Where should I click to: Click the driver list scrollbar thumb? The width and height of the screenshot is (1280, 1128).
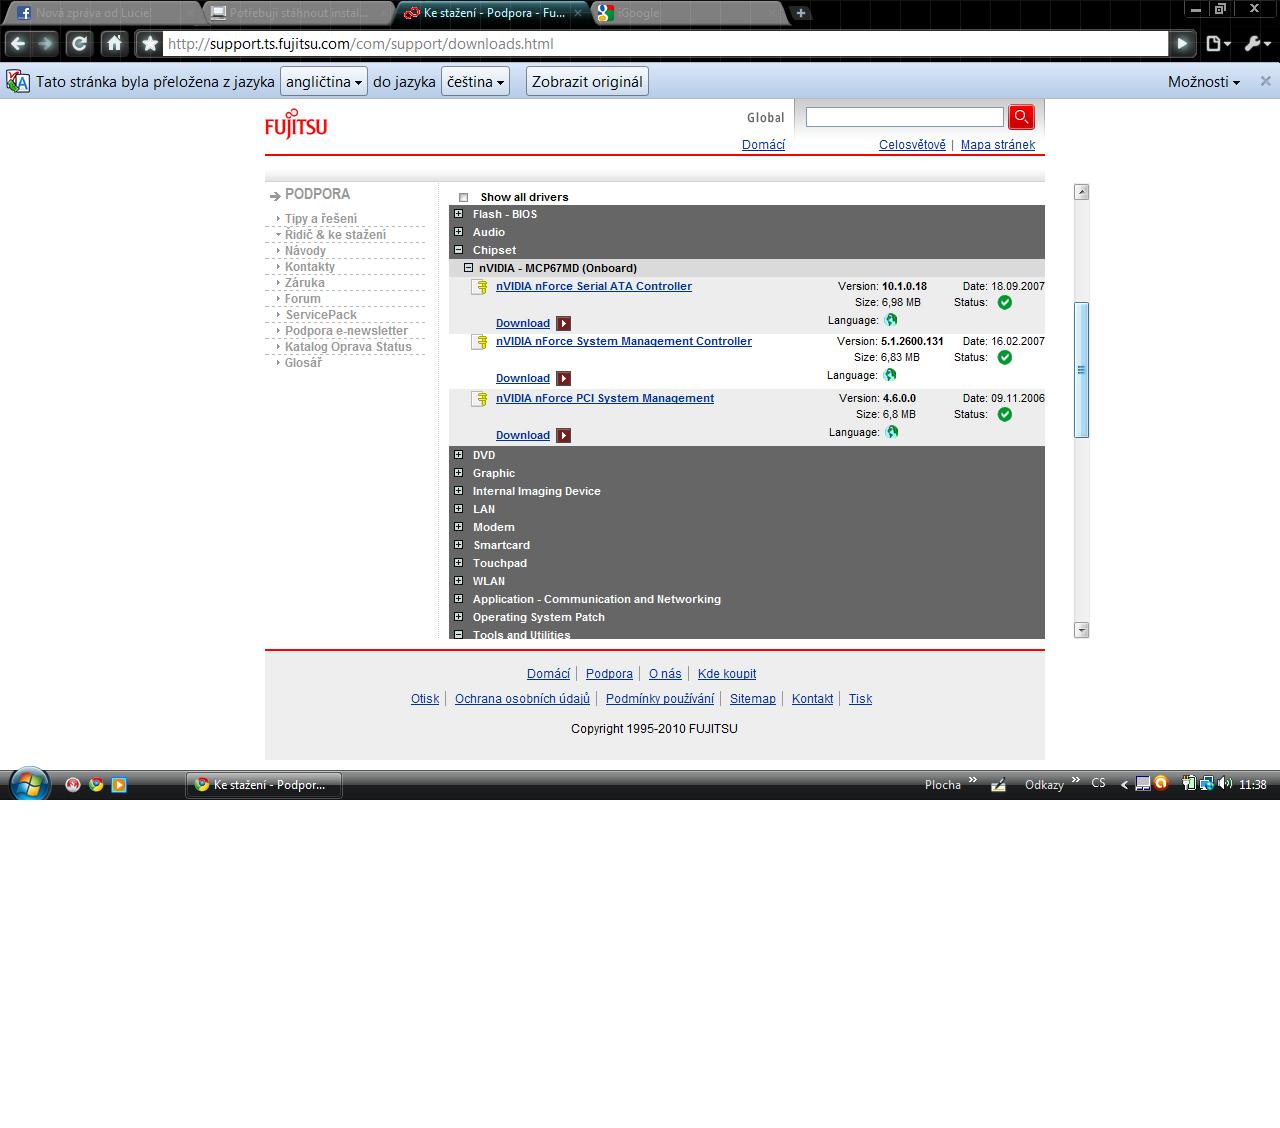(x=1081, y=370)
